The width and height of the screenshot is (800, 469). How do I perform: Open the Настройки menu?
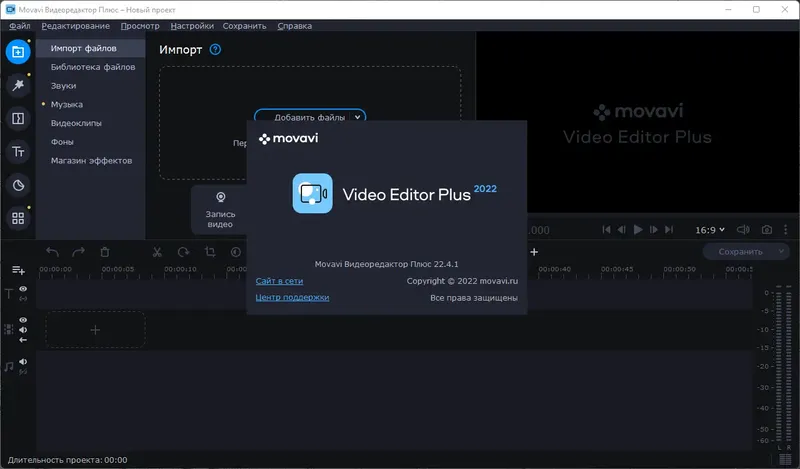pyautogui.click(x=192, y=26)
